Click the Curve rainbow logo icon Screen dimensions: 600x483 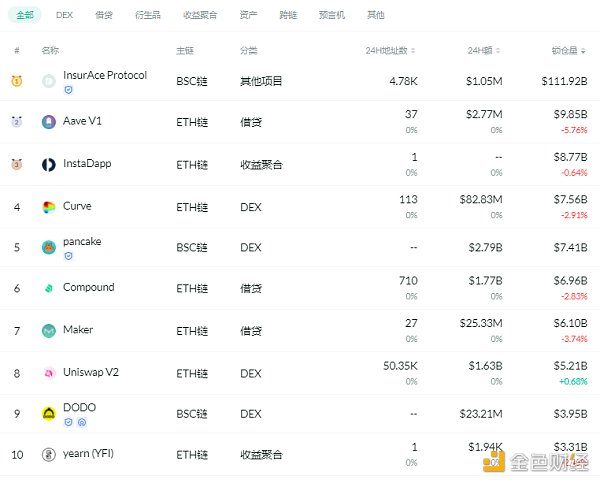[x=49, y=207]
